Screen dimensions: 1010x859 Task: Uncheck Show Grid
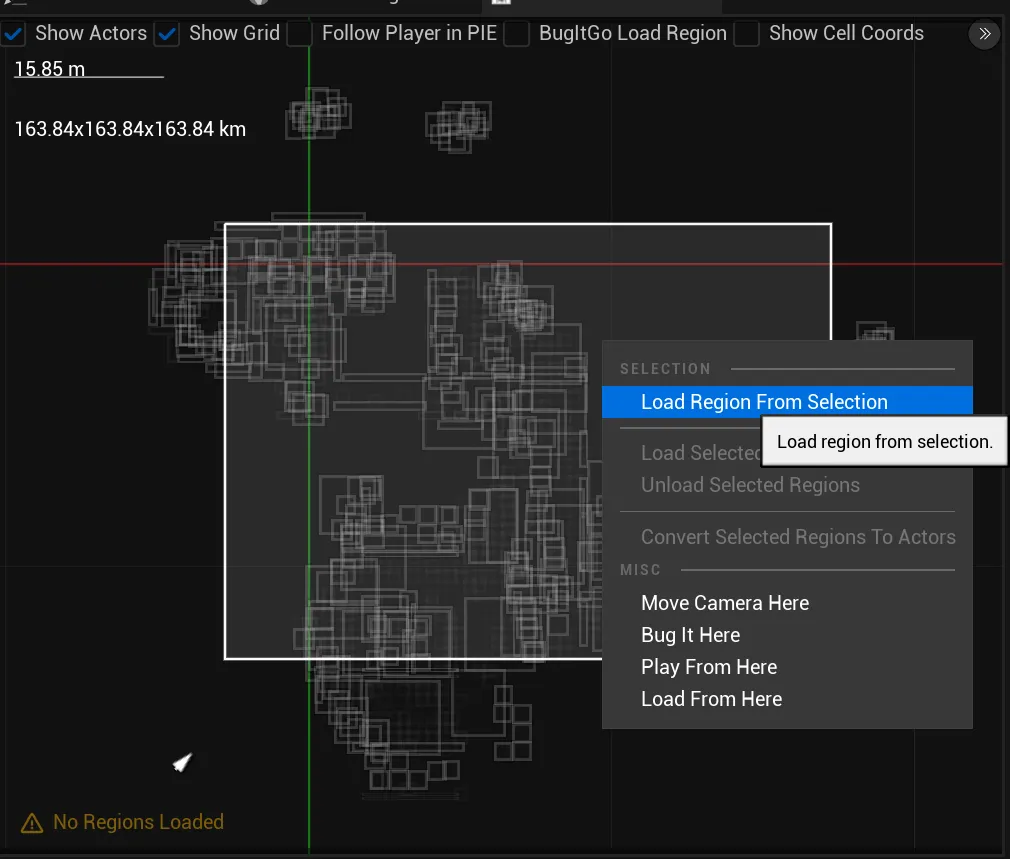click(x=167, y=33)
